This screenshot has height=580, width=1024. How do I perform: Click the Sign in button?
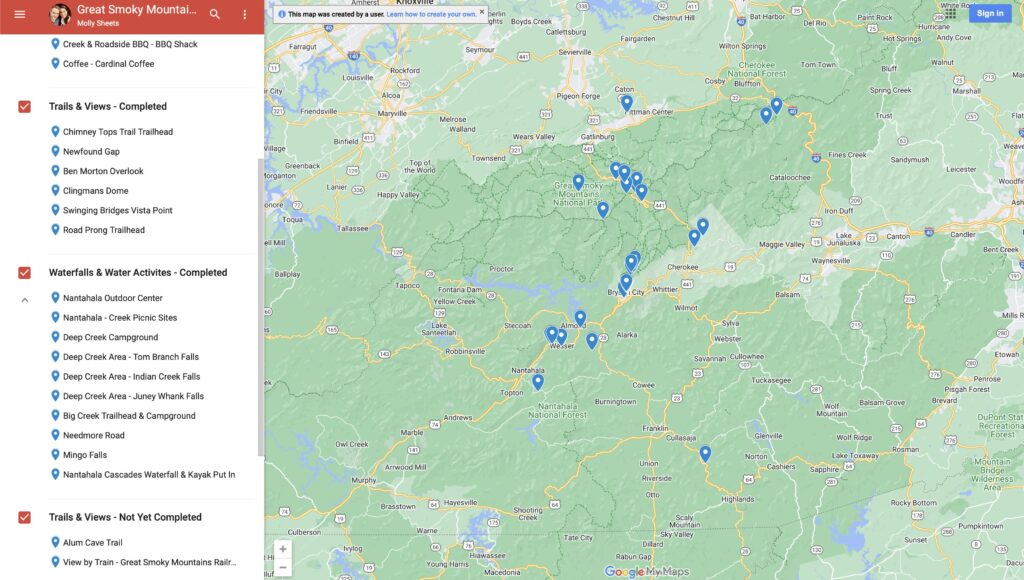click(989, 13)
